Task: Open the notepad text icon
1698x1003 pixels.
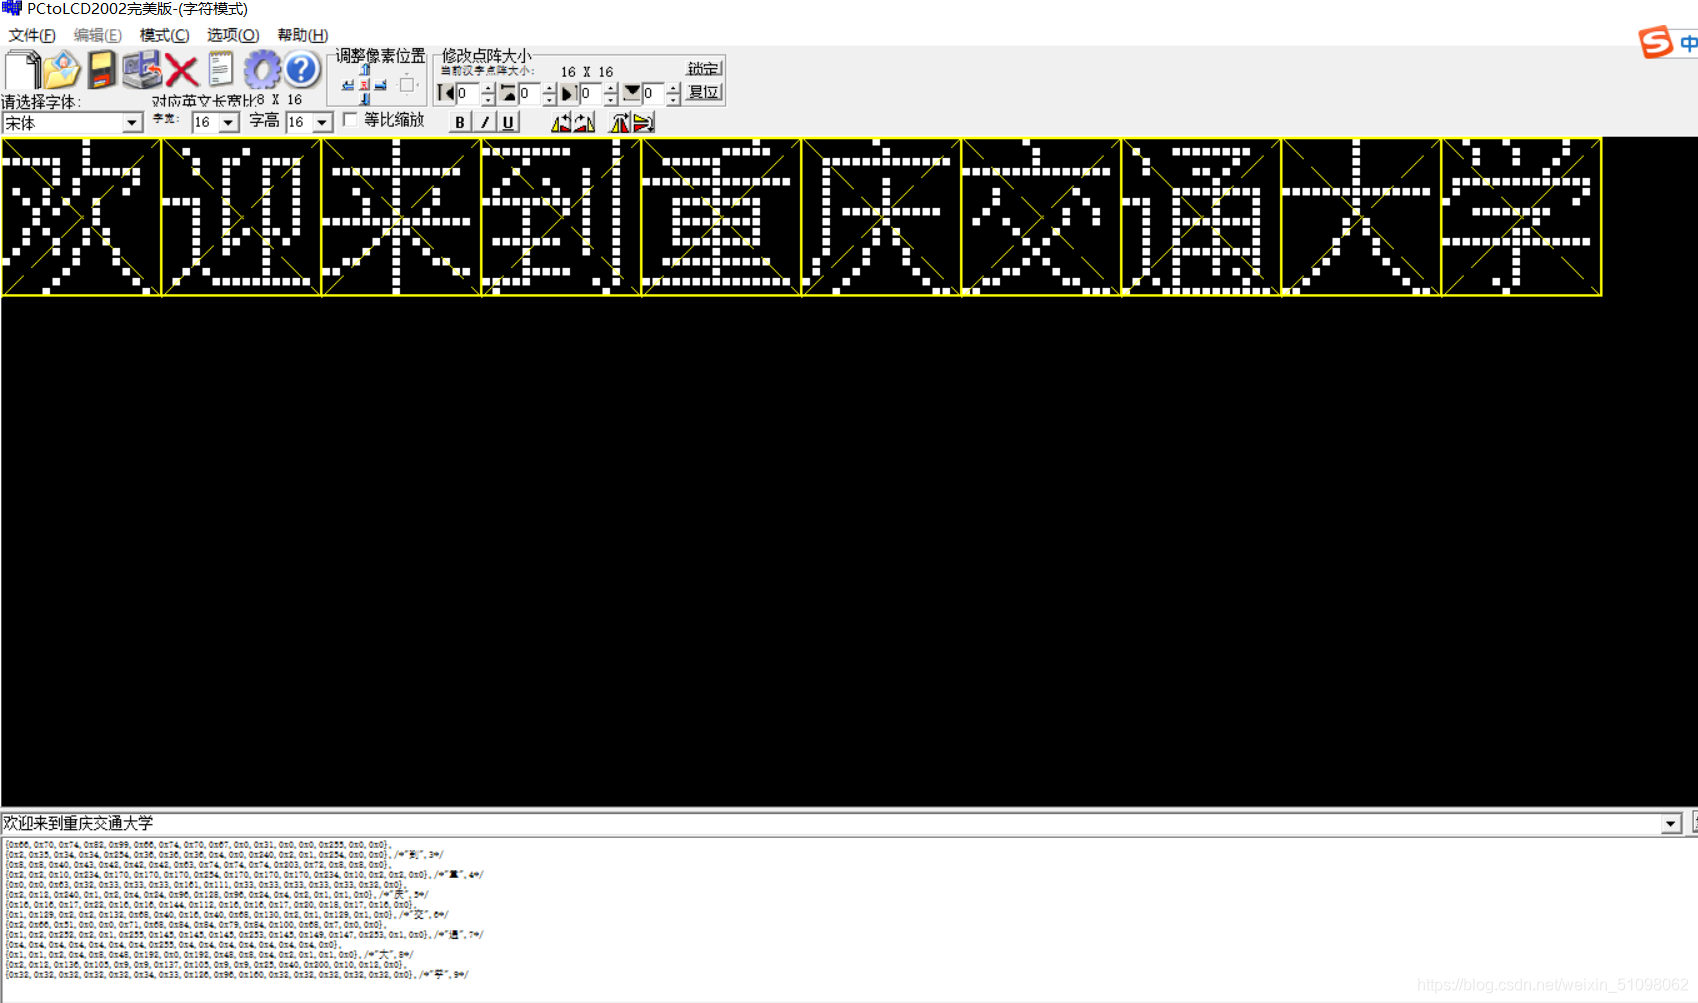Action: click(x=221, y=70)
